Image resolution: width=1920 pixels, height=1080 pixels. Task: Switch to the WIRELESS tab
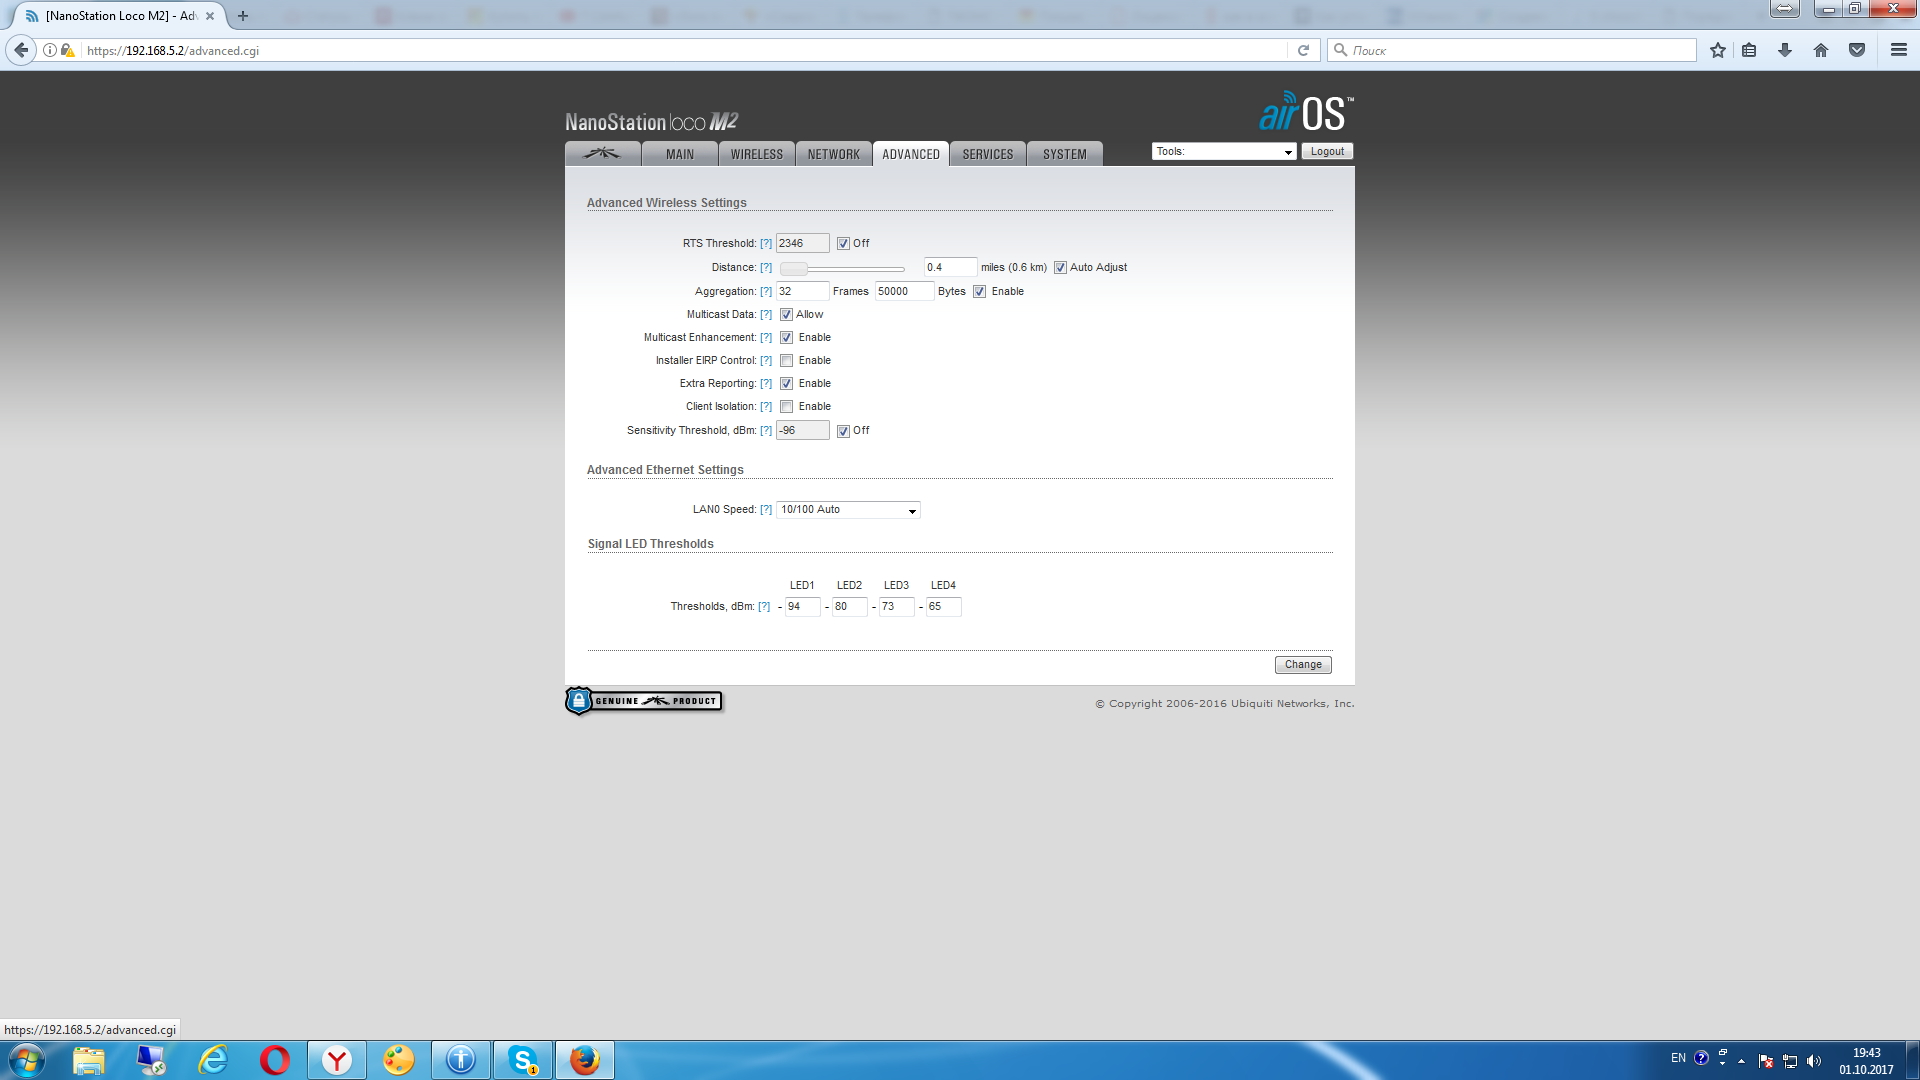click(x=757, y=154)
